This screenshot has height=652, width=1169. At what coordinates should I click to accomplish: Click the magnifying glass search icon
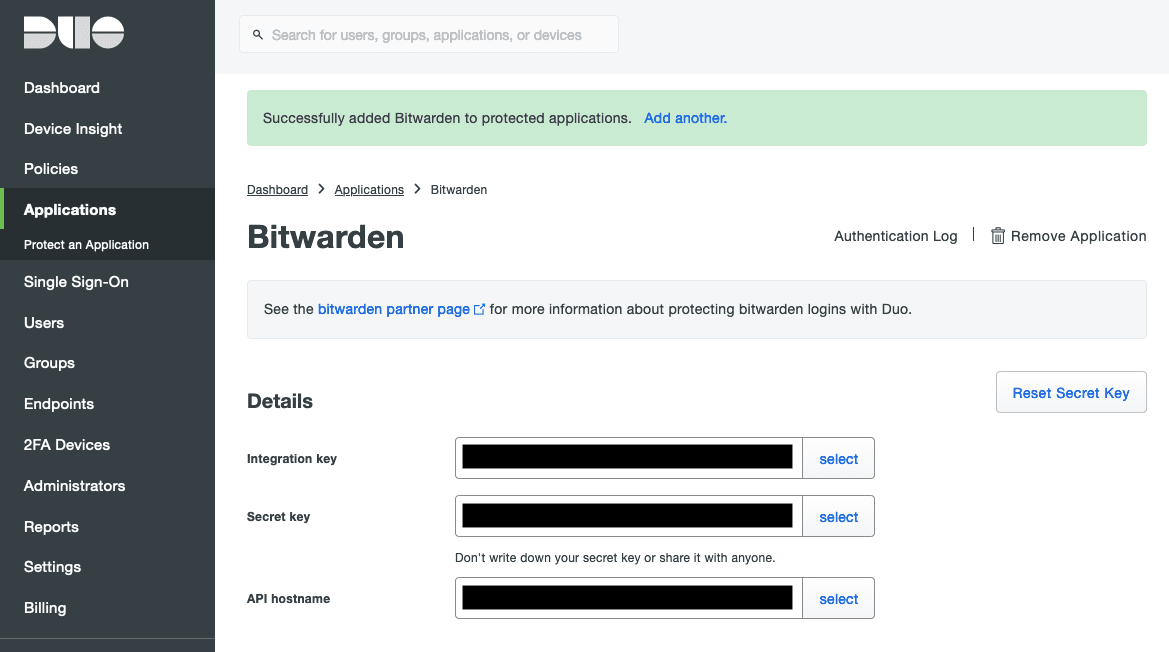pyautogui.click(x=258, y=33)
